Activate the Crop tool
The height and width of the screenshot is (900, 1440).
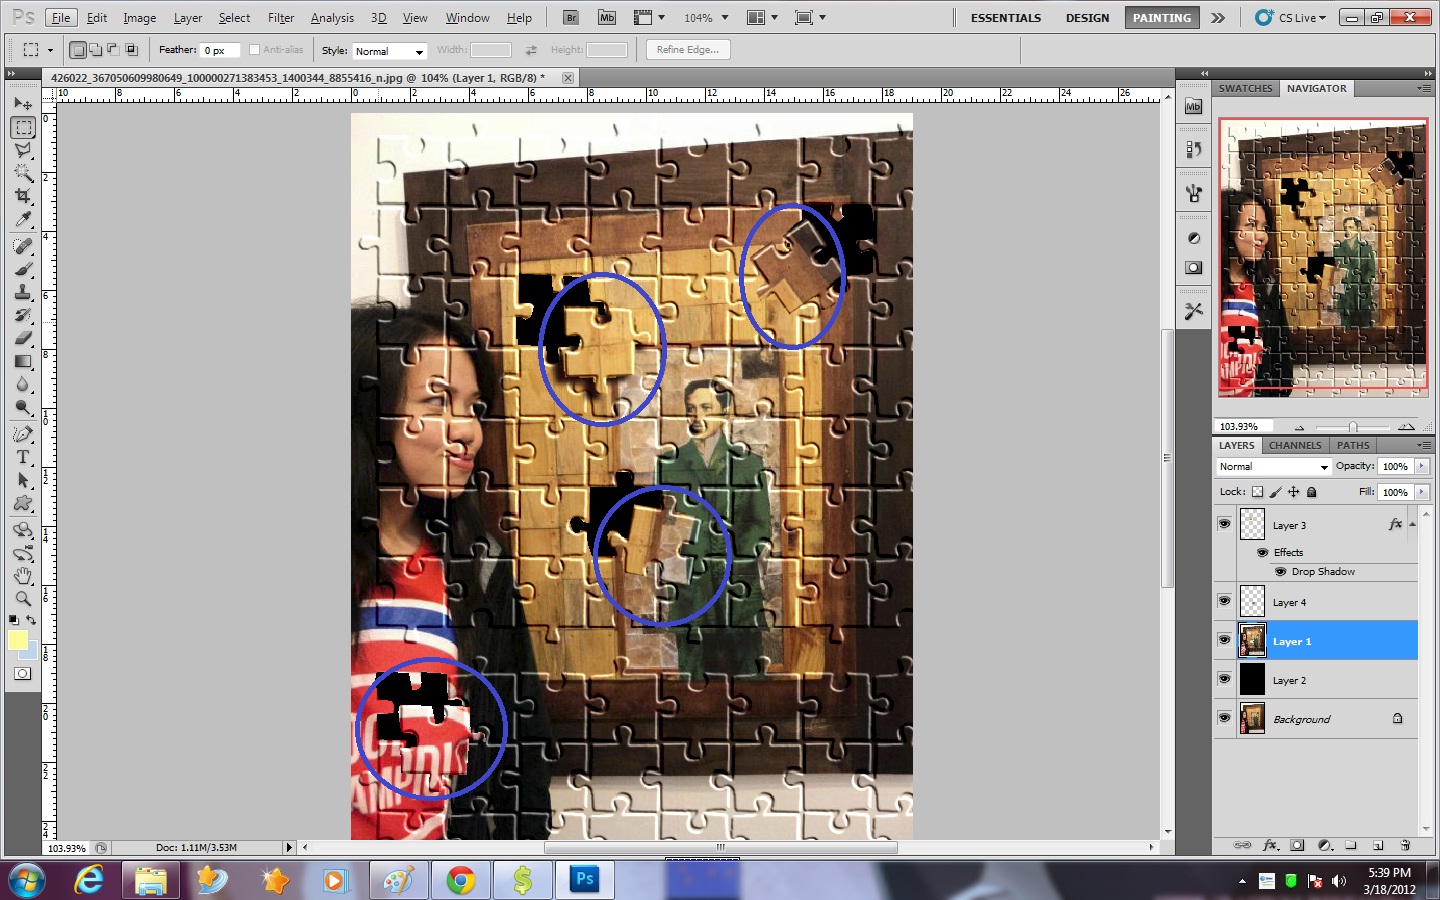23,196
